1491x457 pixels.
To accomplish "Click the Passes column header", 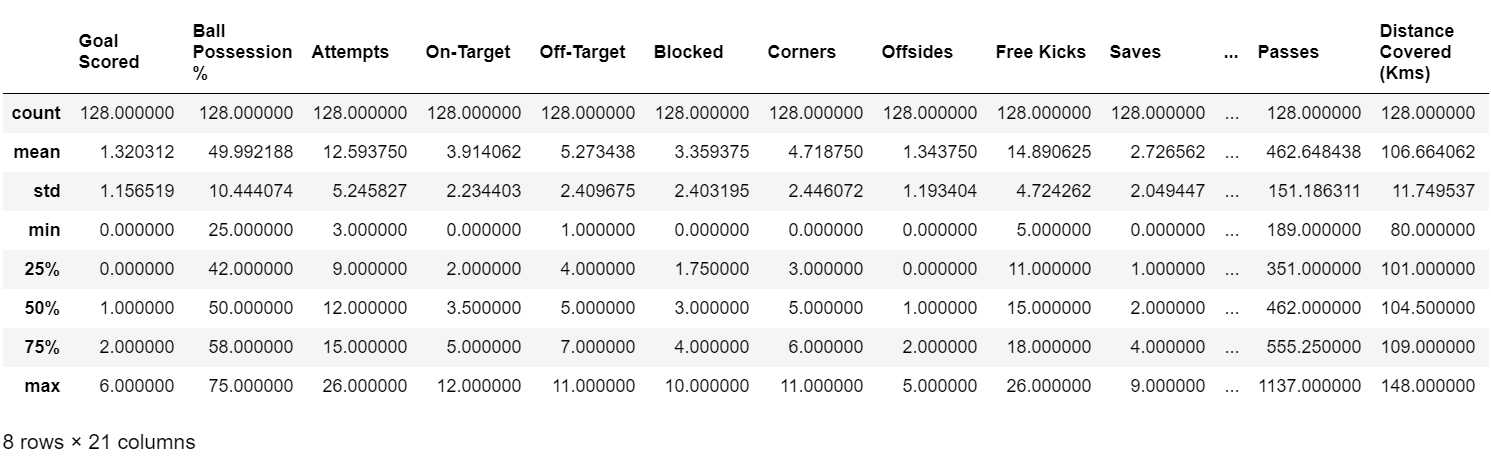I will coord(1288,51).
